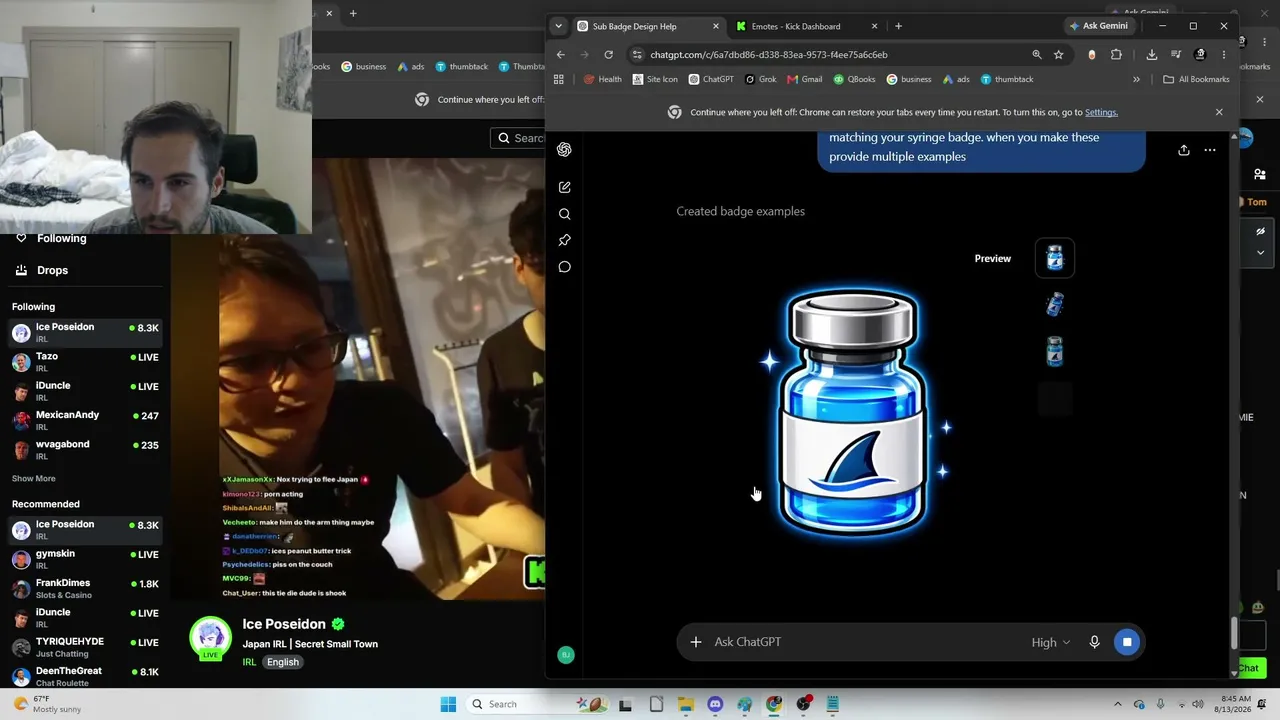Expand the system tray hidden icons chevron
The image size is (1280, 720).
tap(1117, 704)
